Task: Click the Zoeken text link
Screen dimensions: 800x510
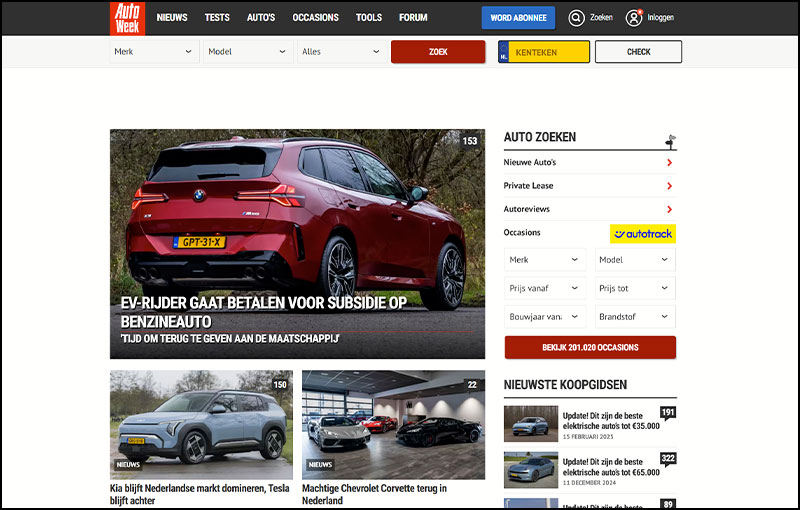Action: 601,17
